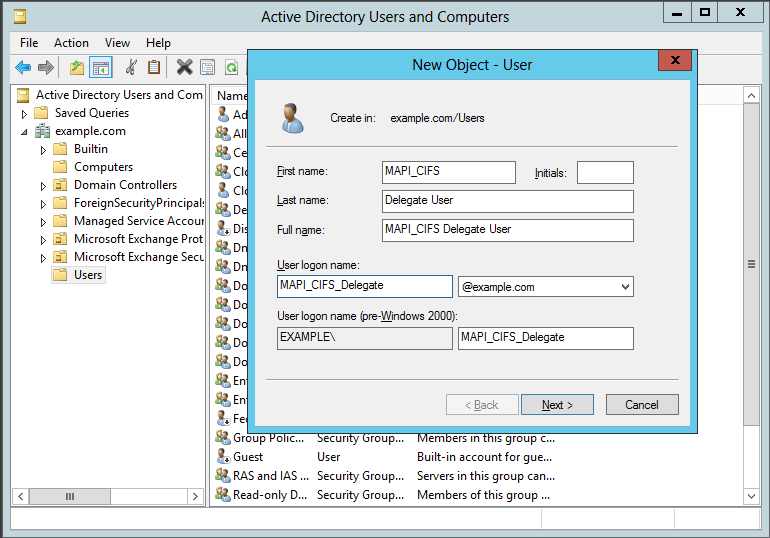The height and width of the screenshot is (538, 770).
Task: Open the View menu
Action: 117,43
